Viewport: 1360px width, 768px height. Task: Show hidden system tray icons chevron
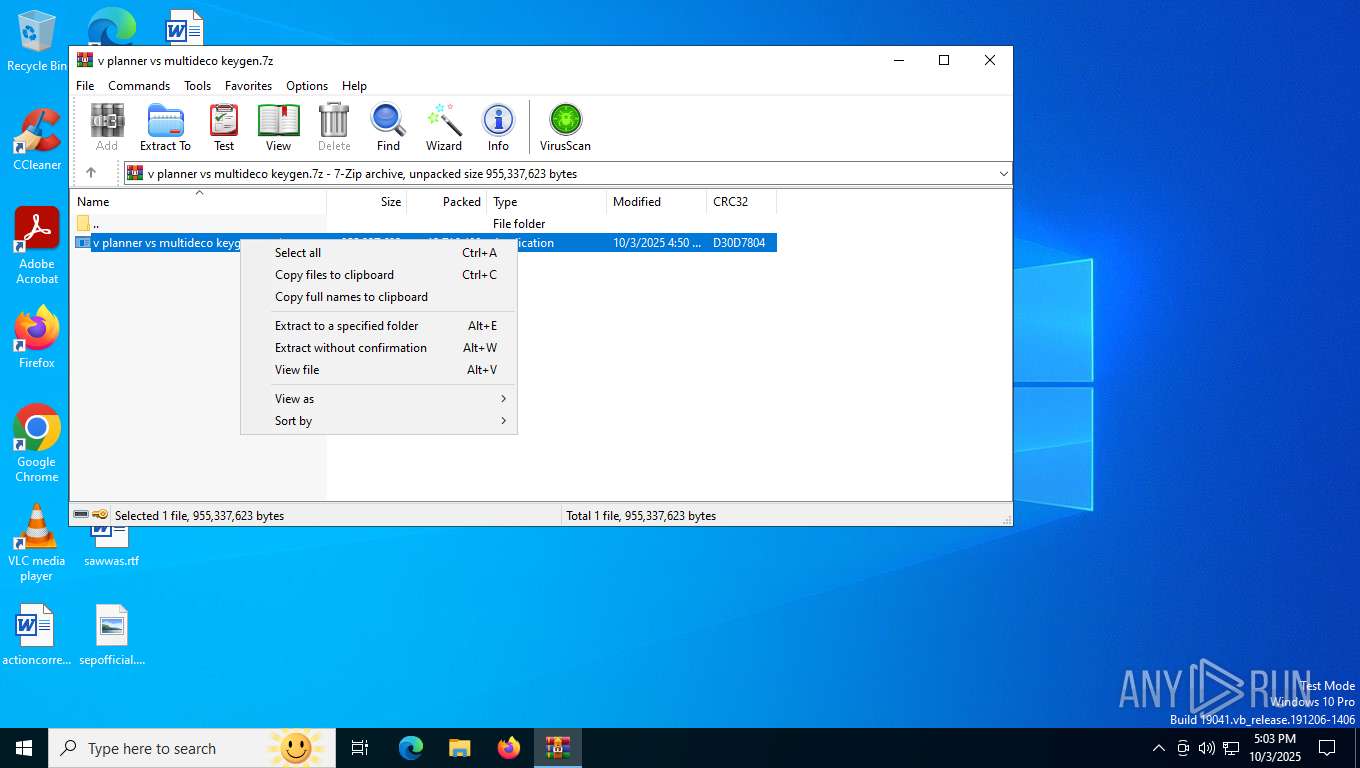(1158, 748)
